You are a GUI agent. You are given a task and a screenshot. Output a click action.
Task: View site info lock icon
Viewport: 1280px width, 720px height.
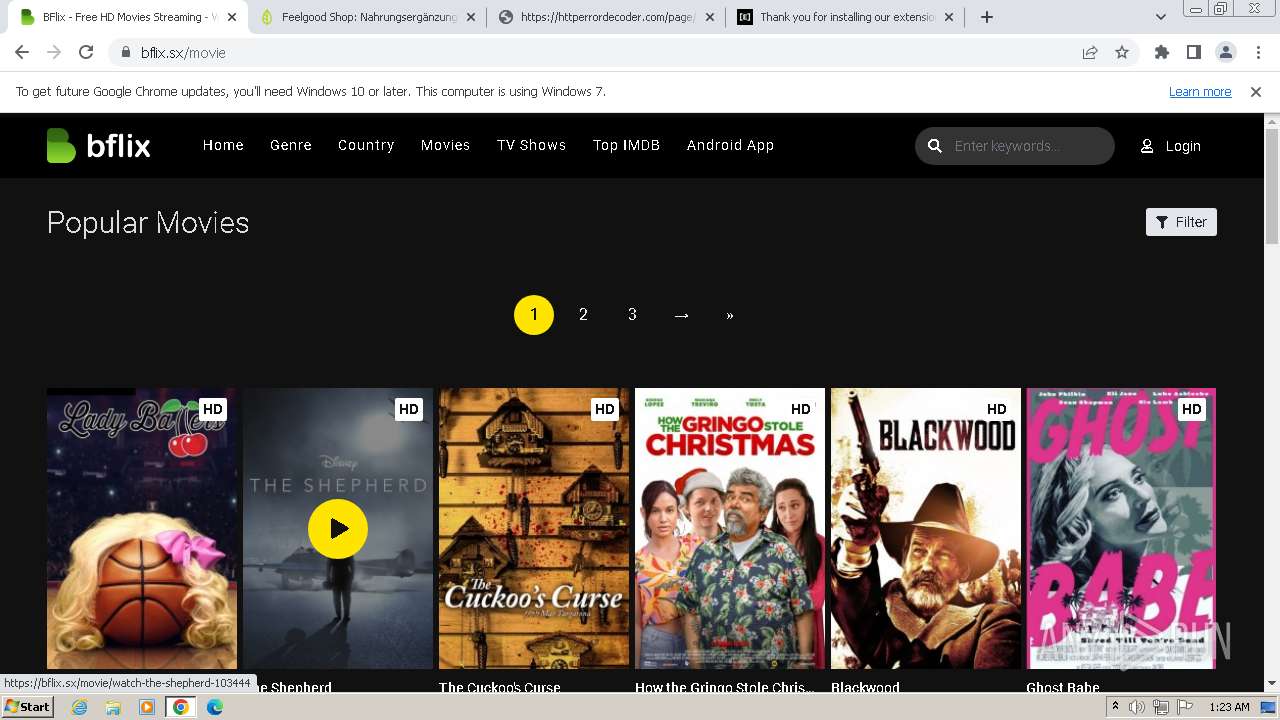(126, 53)
